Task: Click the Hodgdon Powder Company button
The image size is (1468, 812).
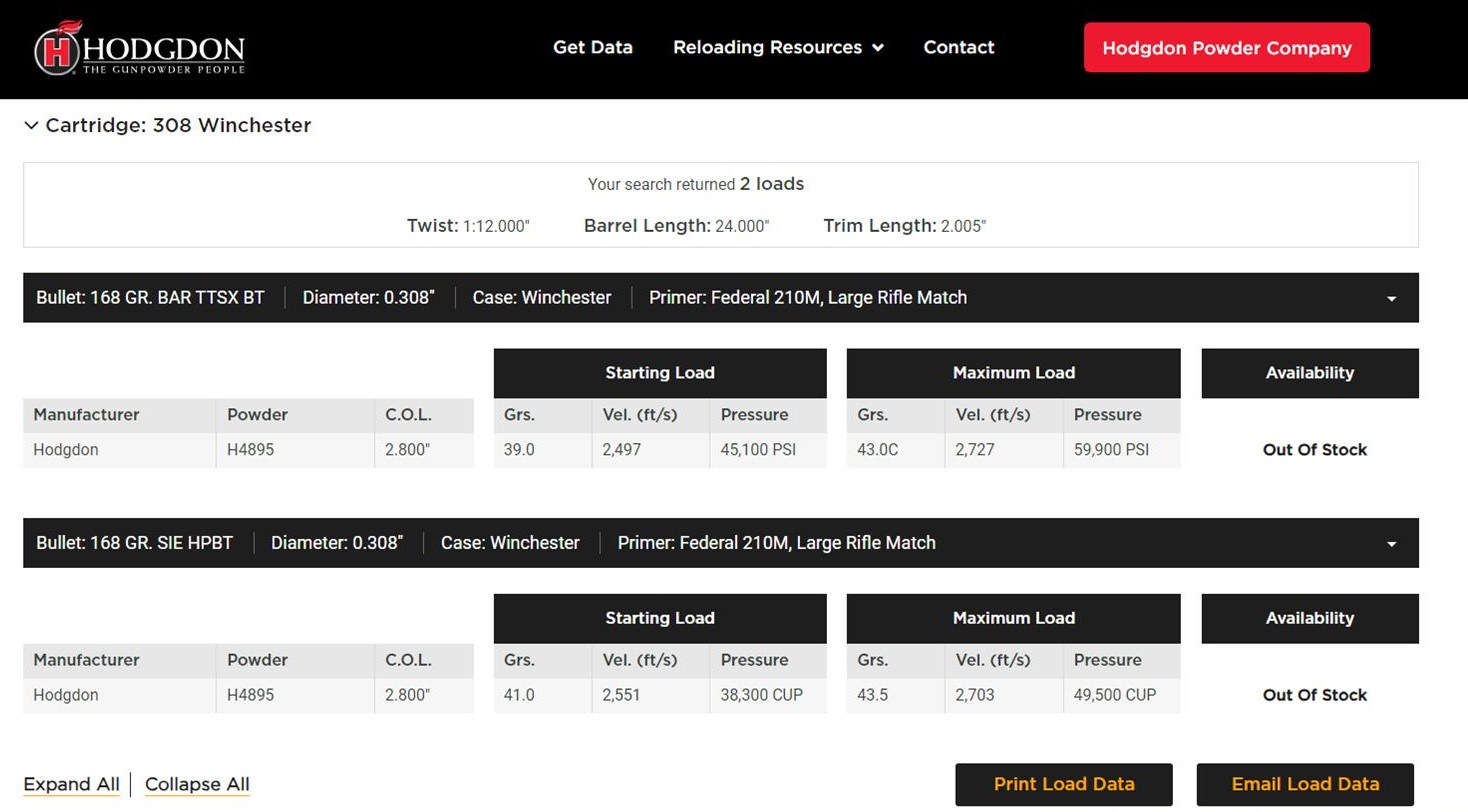Action: click(x=1227, y=48)
